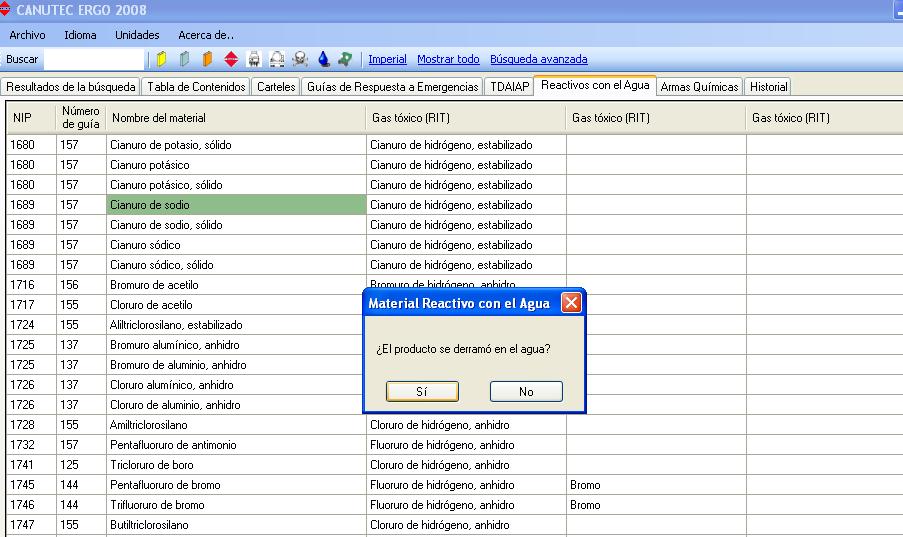
Task: Click the green chemical weapons toolbar icon
Action: tap(345, 59)
